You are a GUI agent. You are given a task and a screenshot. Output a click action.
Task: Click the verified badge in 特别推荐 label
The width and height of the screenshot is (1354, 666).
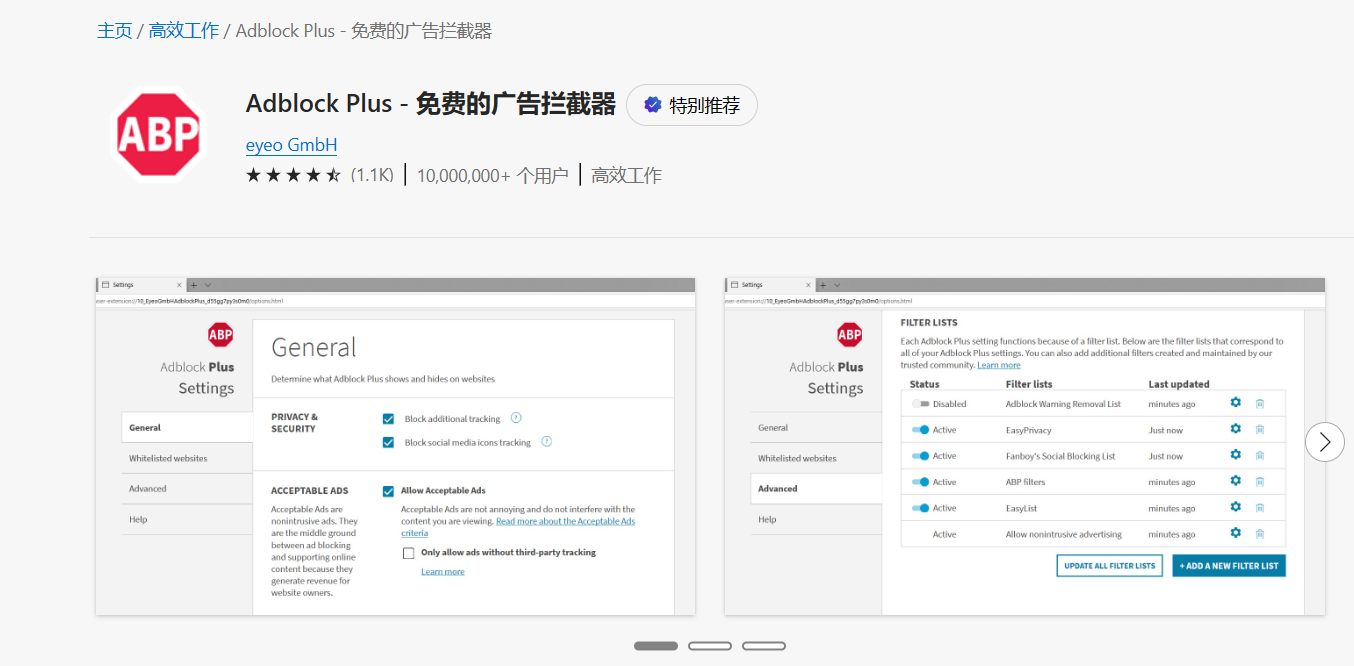tap(653, 105)
